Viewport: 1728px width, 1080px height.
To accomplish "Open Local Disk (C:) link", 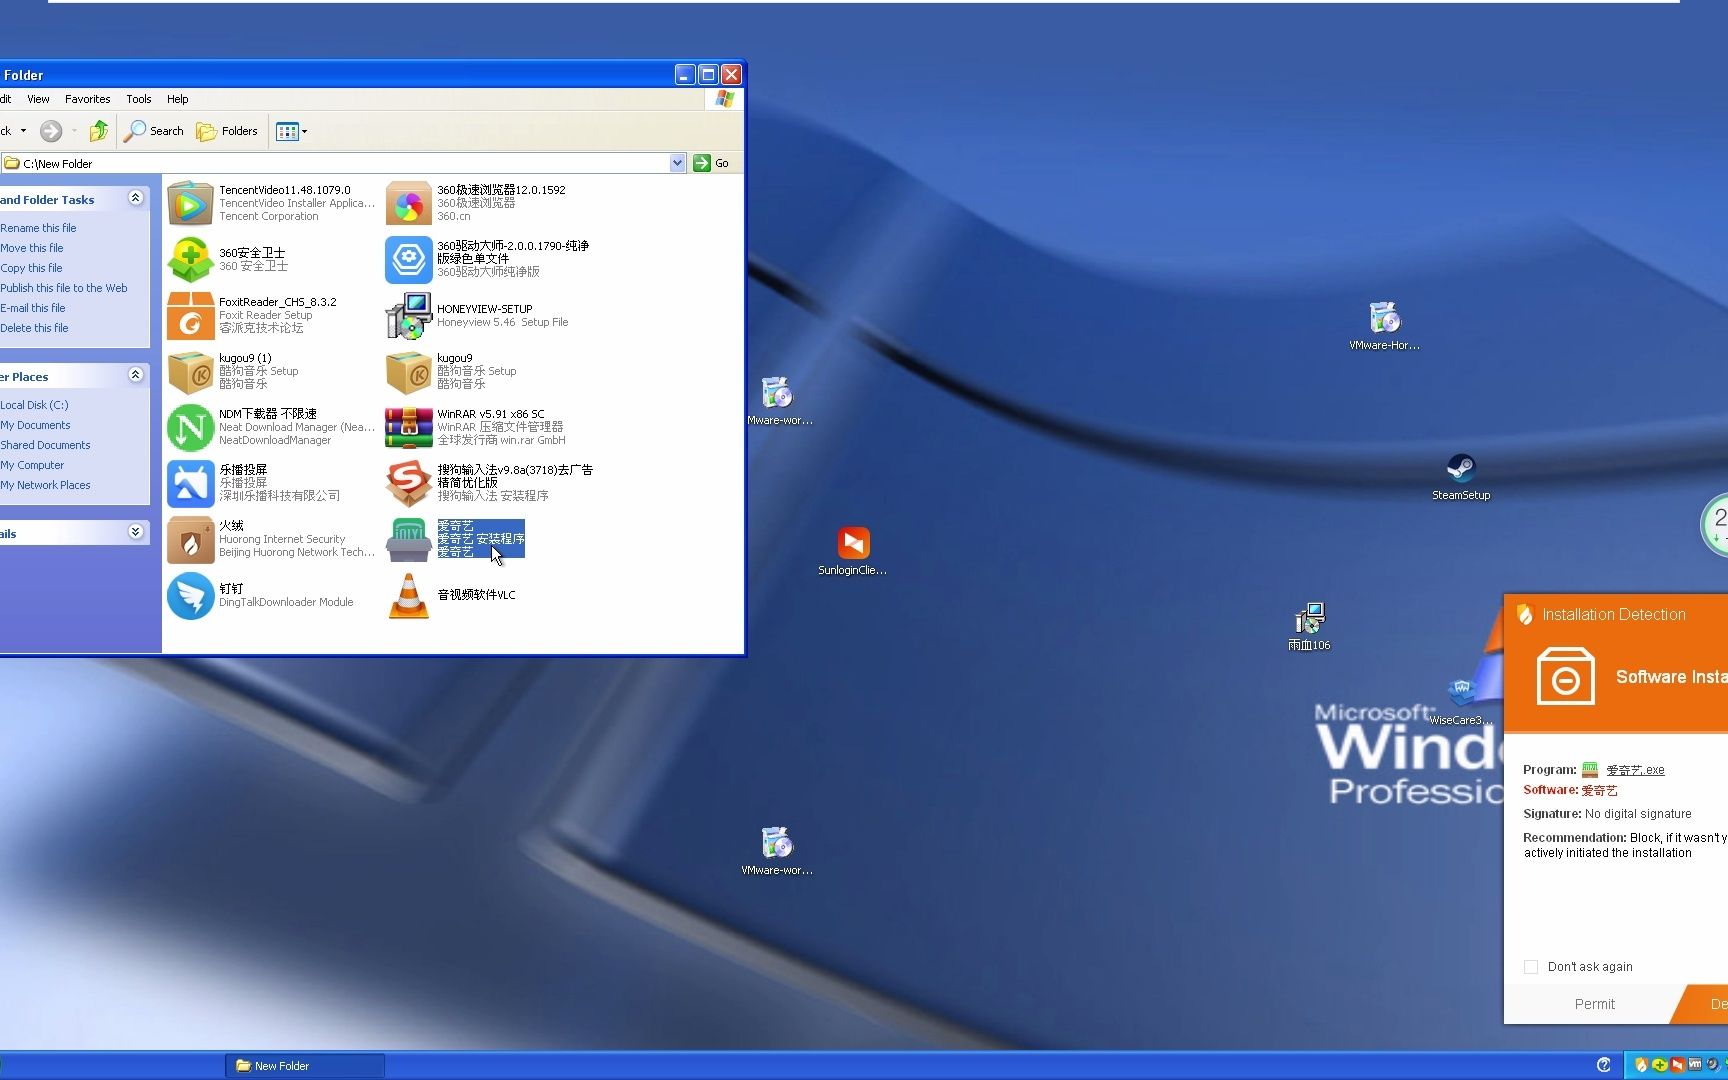I will (34, 405).
